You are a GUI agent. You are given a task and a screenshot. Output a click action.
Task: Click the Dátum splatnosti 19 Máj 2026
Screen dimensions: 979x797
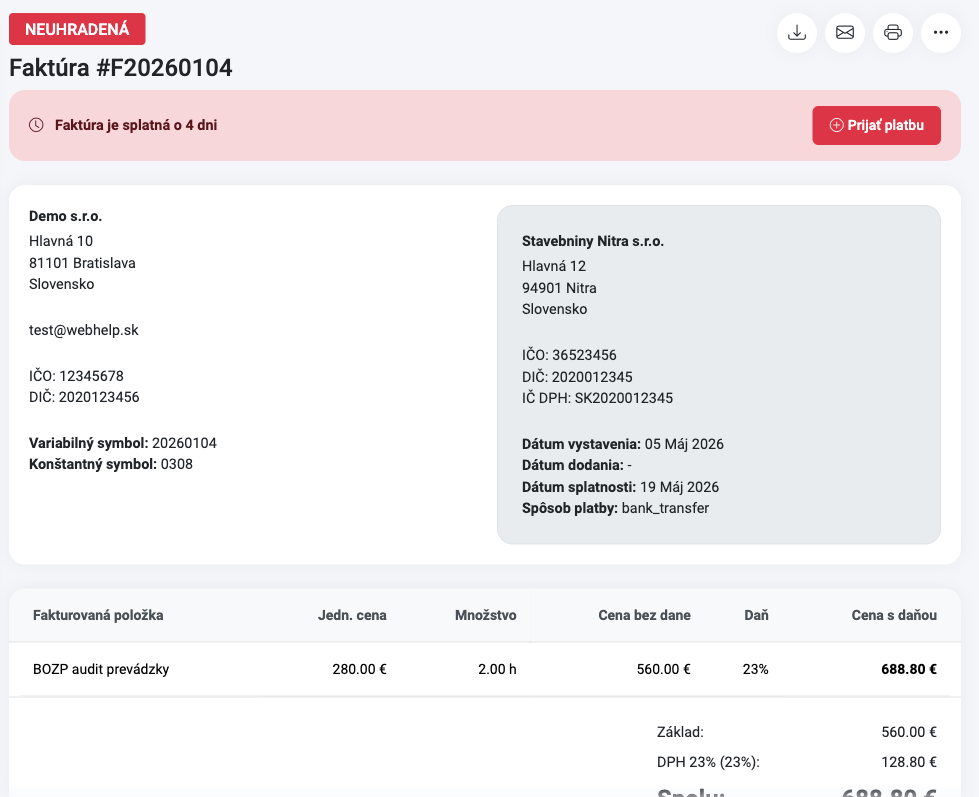(x=621, y=487)
